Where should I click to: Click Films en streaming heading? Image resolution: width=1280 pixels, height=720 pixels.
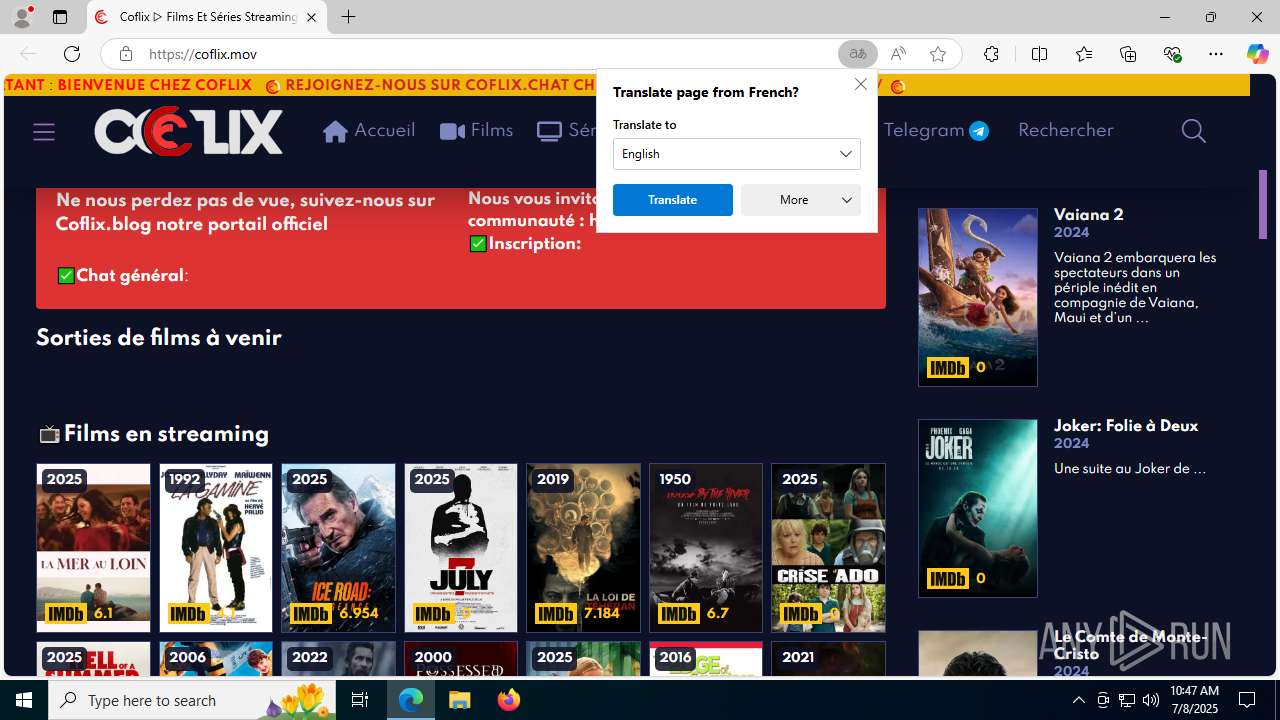coord(166,434)
